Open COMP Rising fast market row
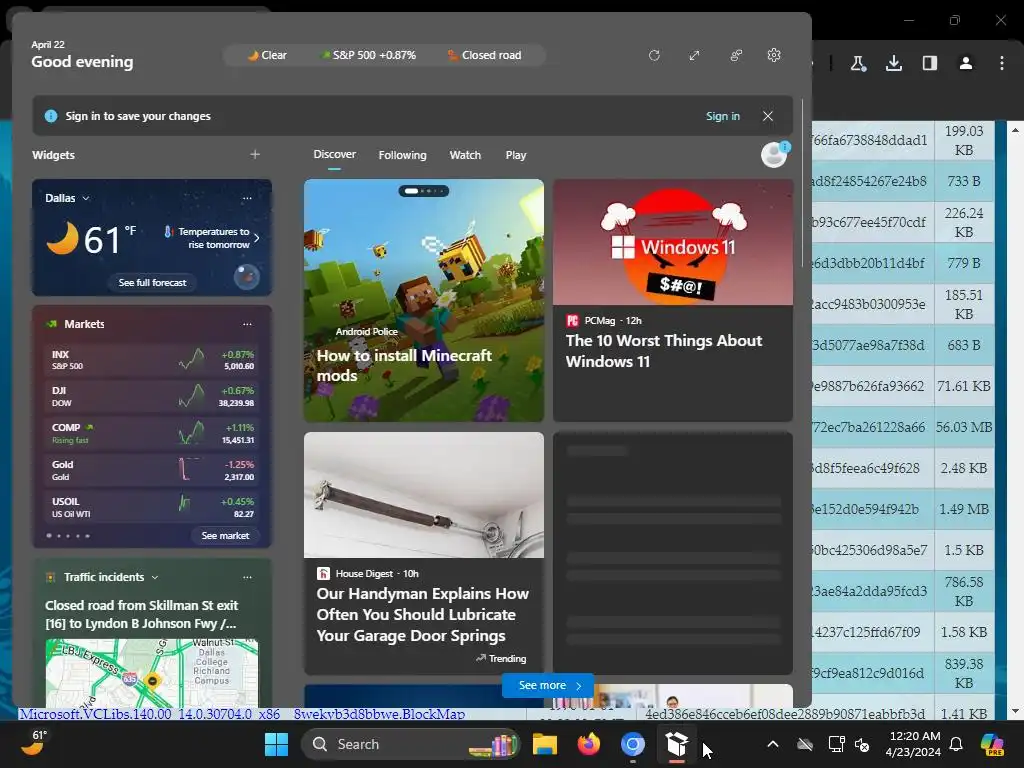This screenshot has width=1024, height=768. 152,434
